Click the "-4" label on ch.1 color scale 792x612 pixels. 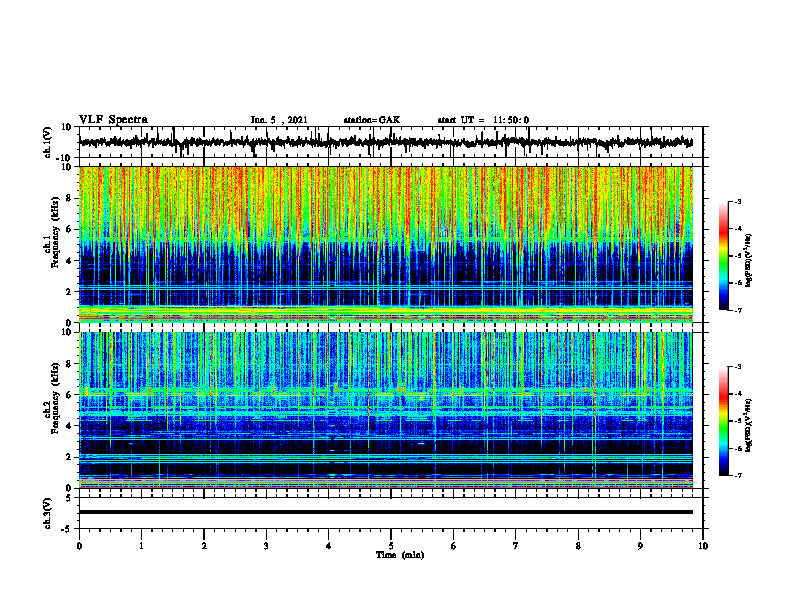738,229
